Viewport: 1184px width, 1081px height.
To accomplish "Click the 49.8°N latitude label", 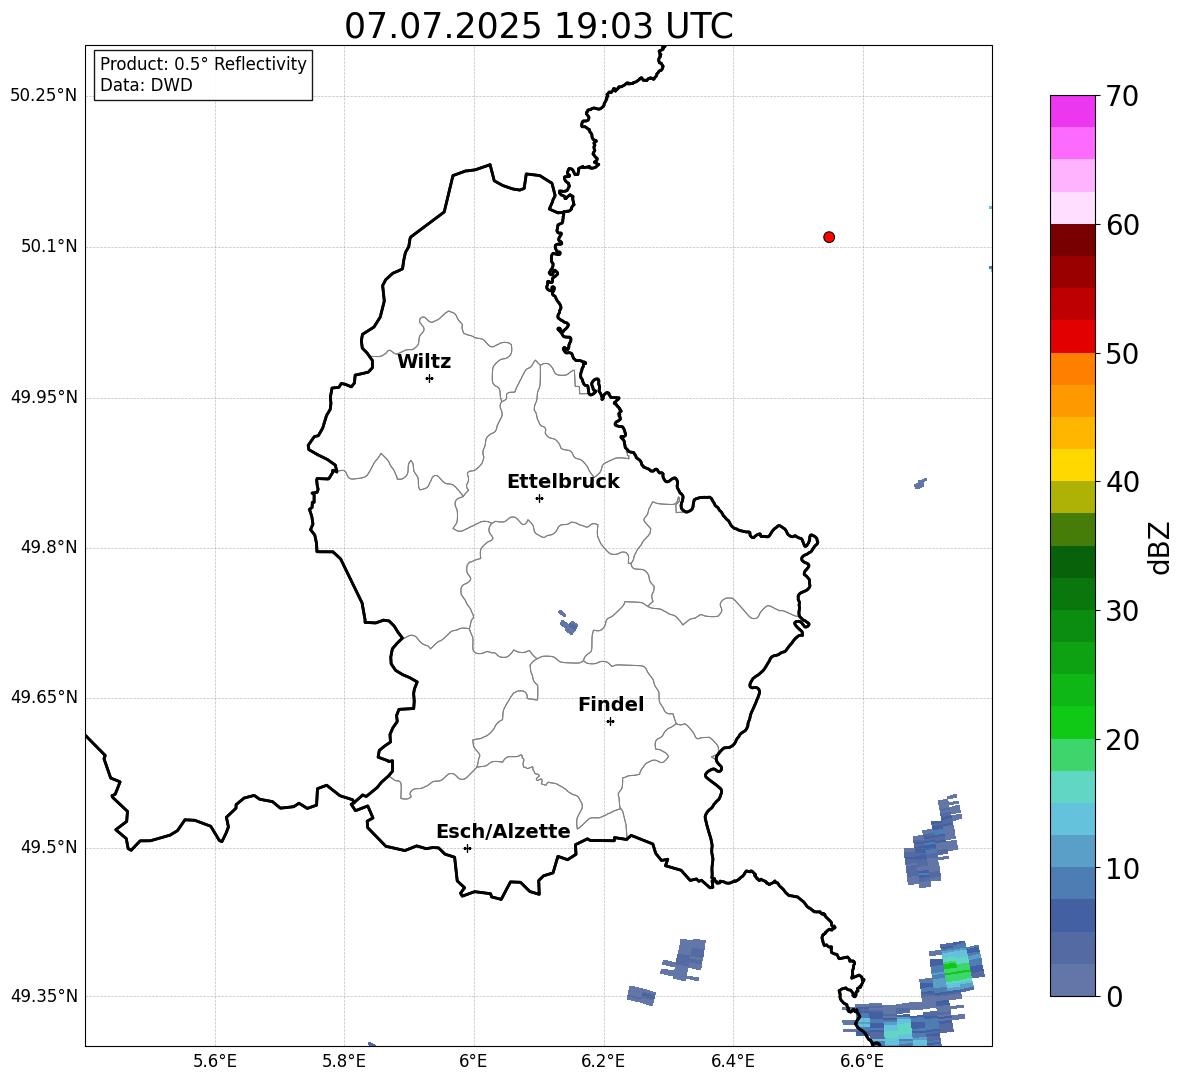I will tap(49, 547).
